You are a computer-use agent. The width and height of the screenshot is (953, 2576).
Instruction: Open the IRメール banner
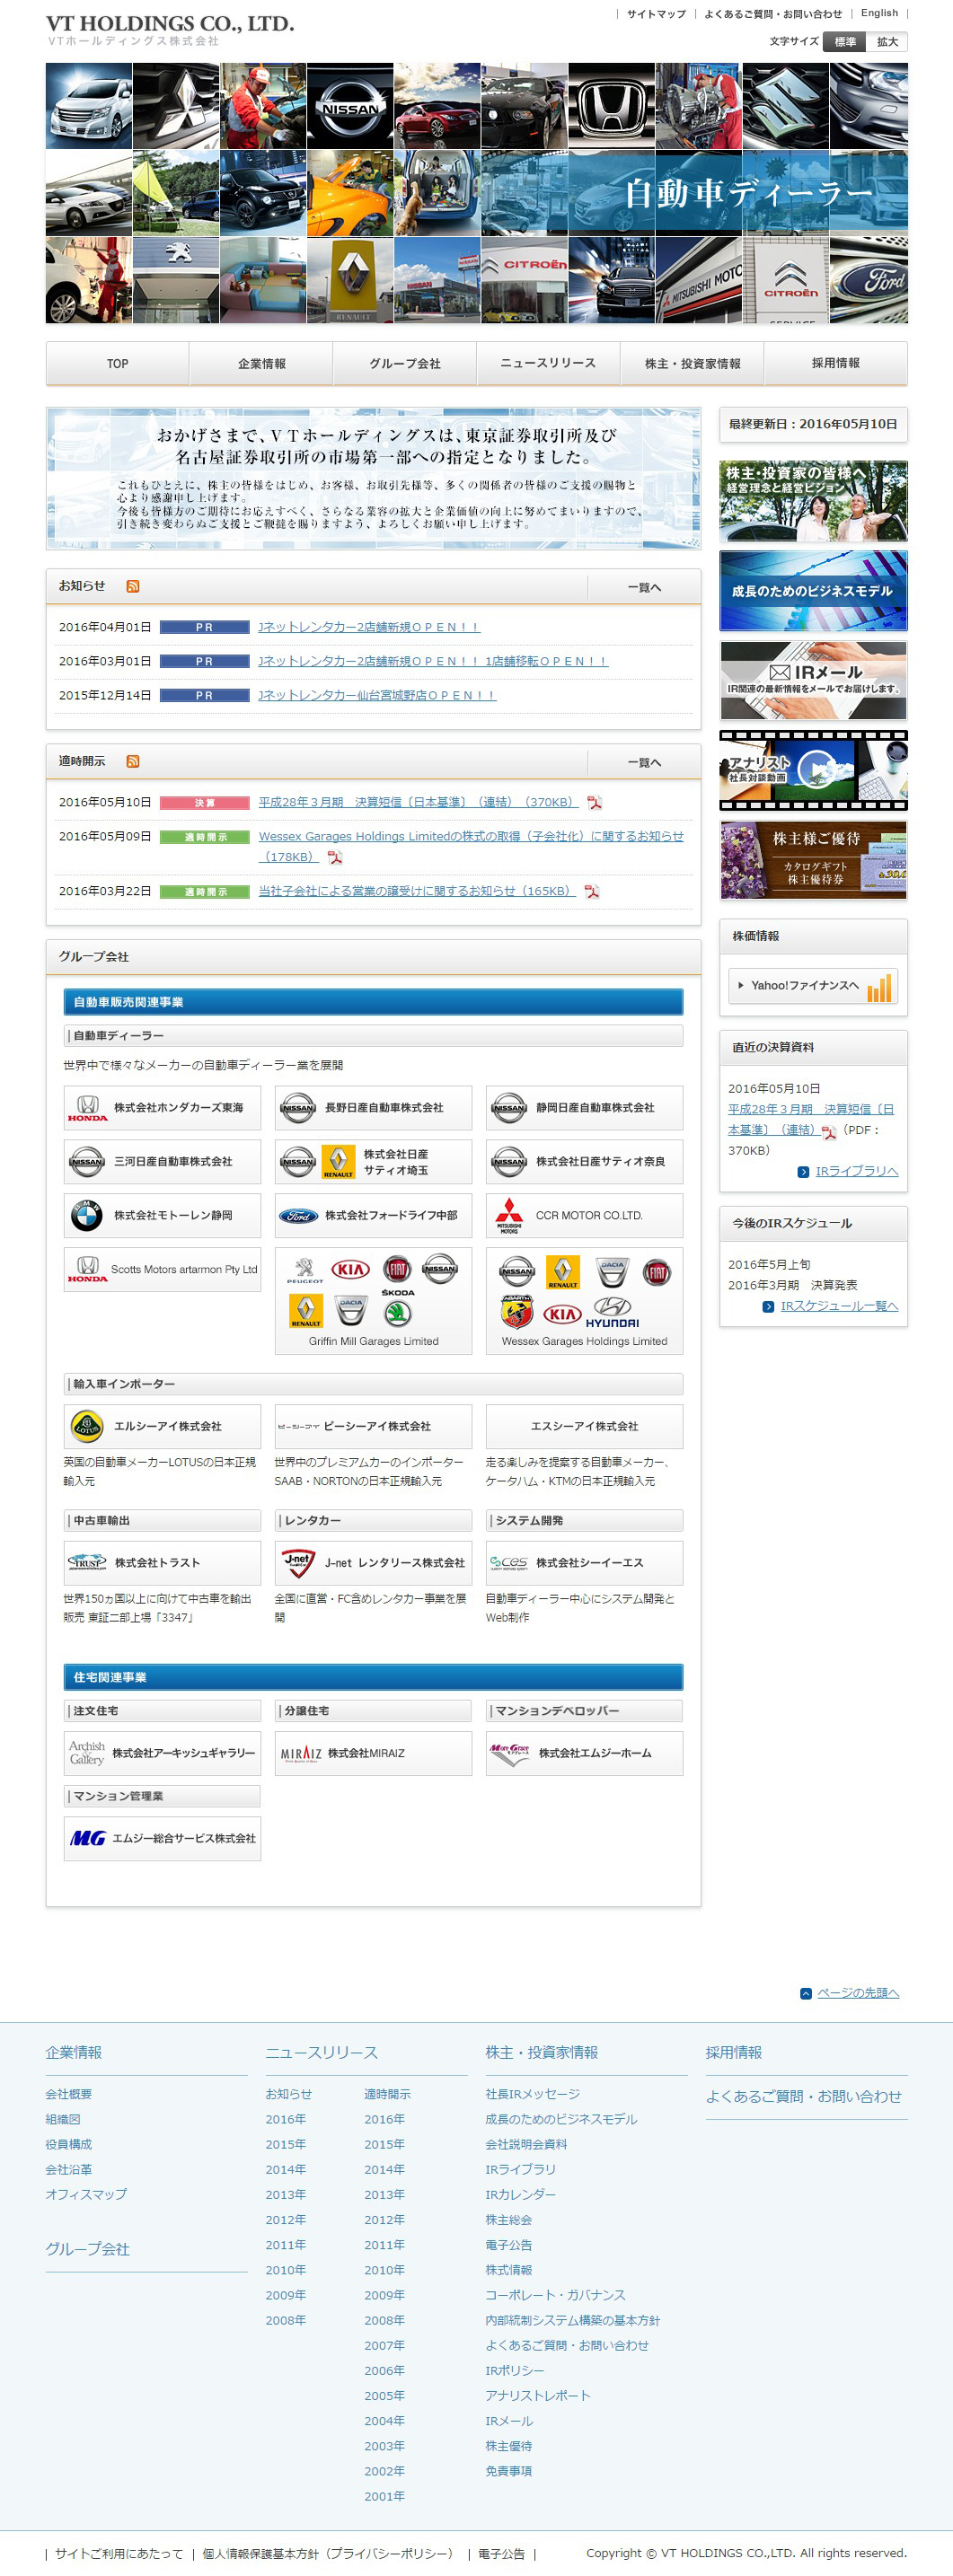[x=813, y=680]
